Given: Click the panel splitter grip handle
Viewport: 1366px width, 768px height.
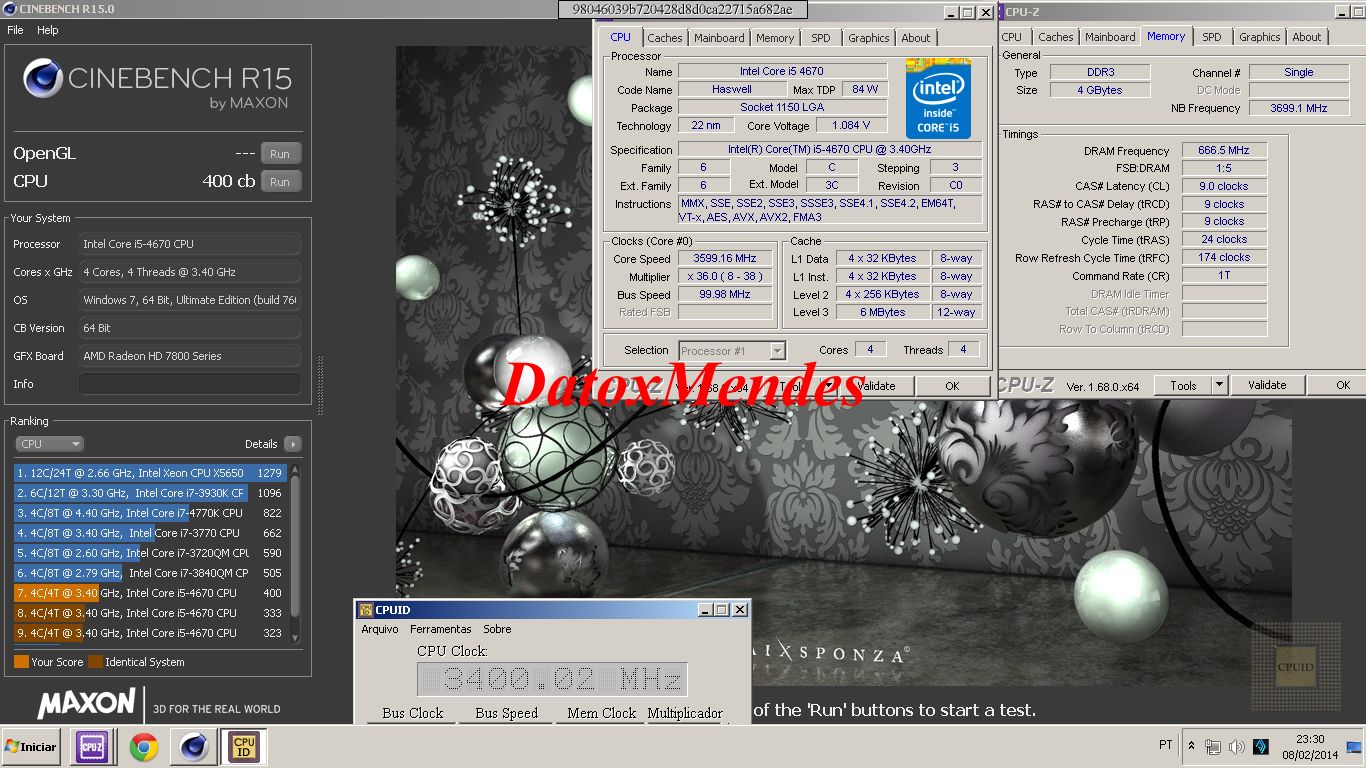Looking at the screenshot, I should (x=321, y=384).
